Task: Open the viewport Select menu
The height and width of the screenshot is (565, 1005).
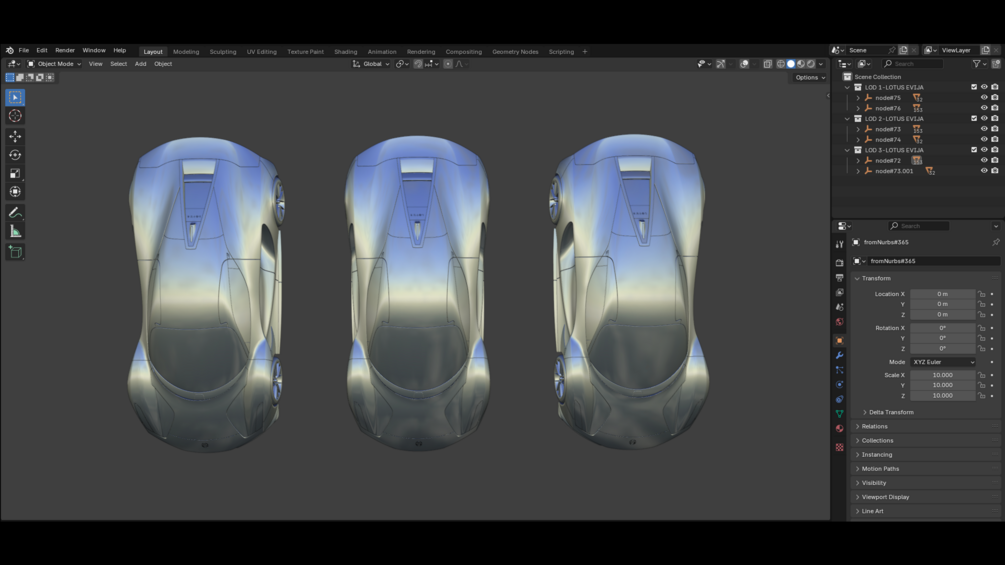Action: point(119,64)
